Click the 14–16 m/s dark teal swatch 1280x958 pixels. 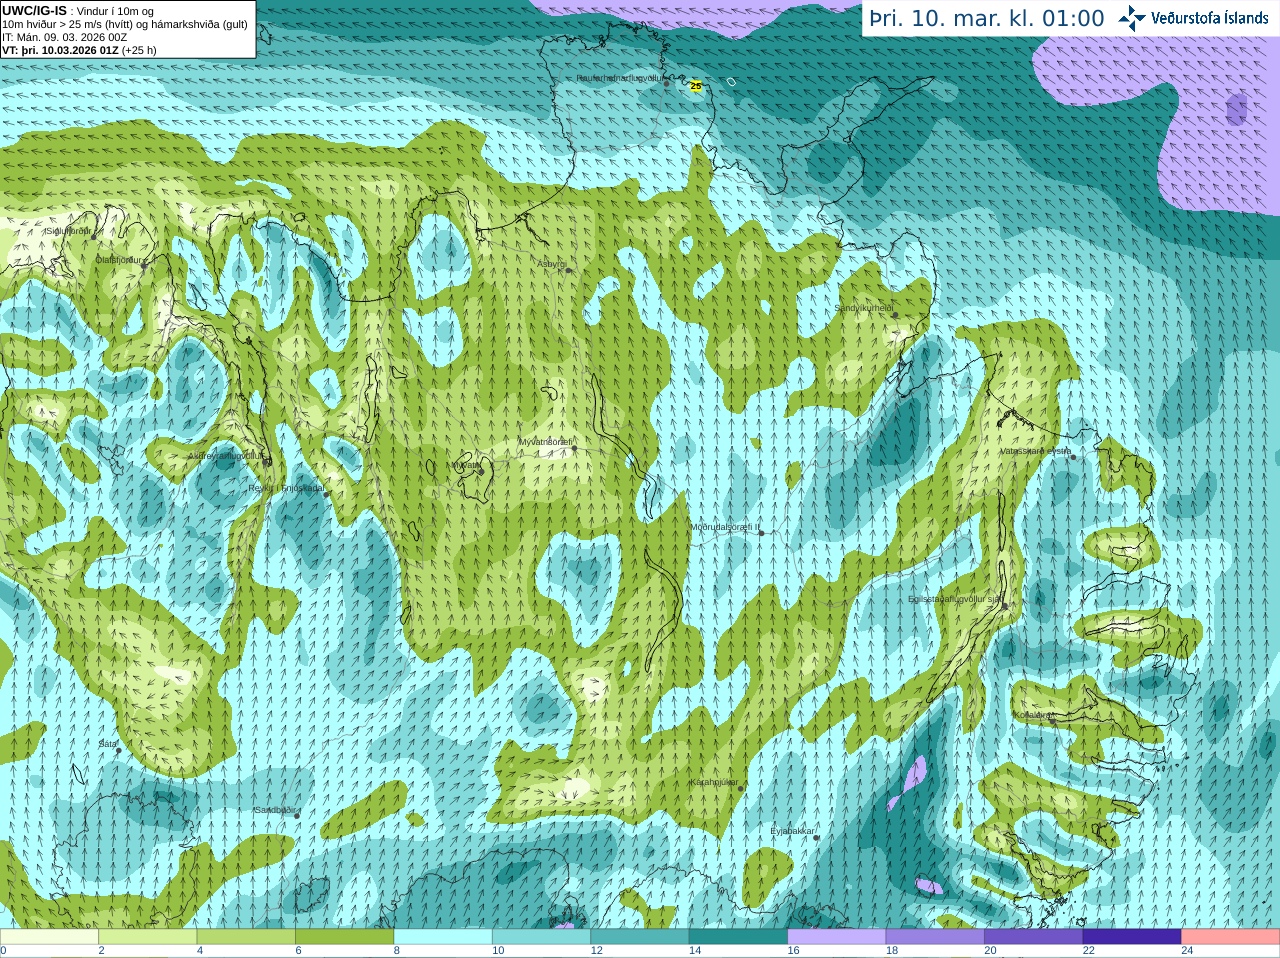(x=739, y=937)
